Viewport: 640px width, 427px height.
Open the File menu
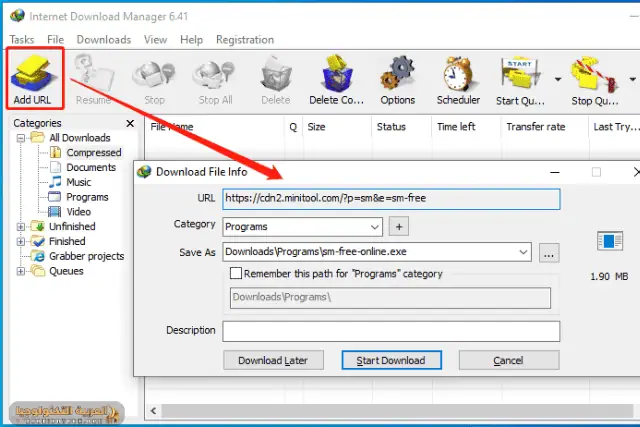pyautogui.click(x=55, y=40)
